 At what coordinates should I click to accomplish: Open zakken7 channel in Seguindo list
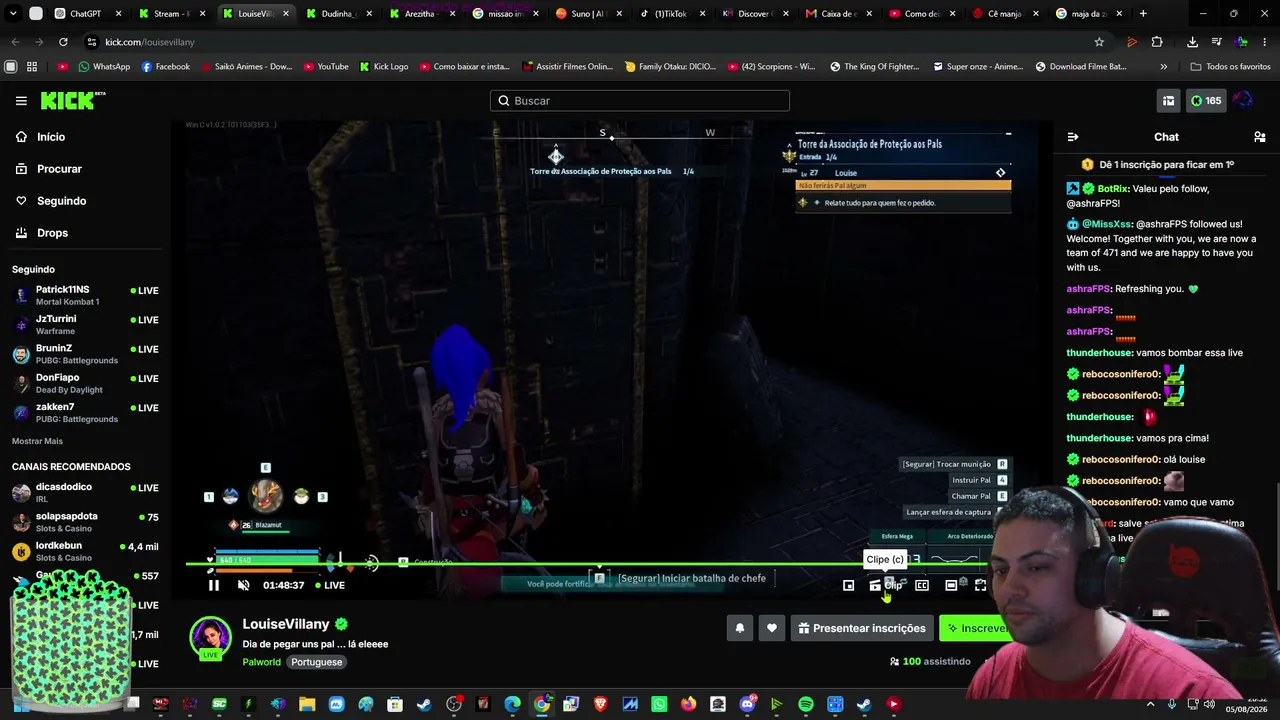pos(85,412)
